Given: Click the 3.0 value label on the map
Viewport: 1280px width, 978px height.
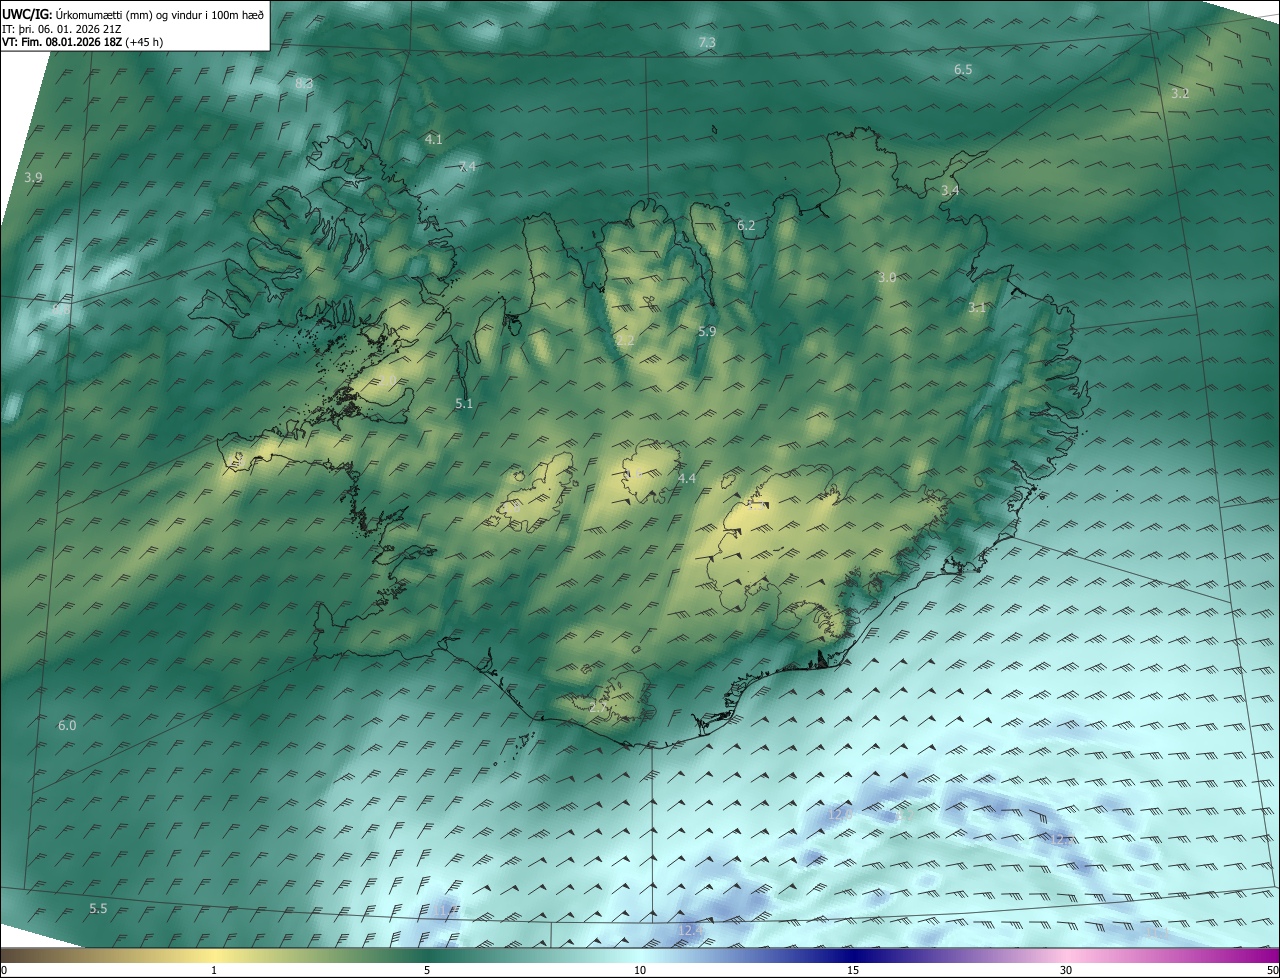Looking at the screenshot, I should 887,277.
